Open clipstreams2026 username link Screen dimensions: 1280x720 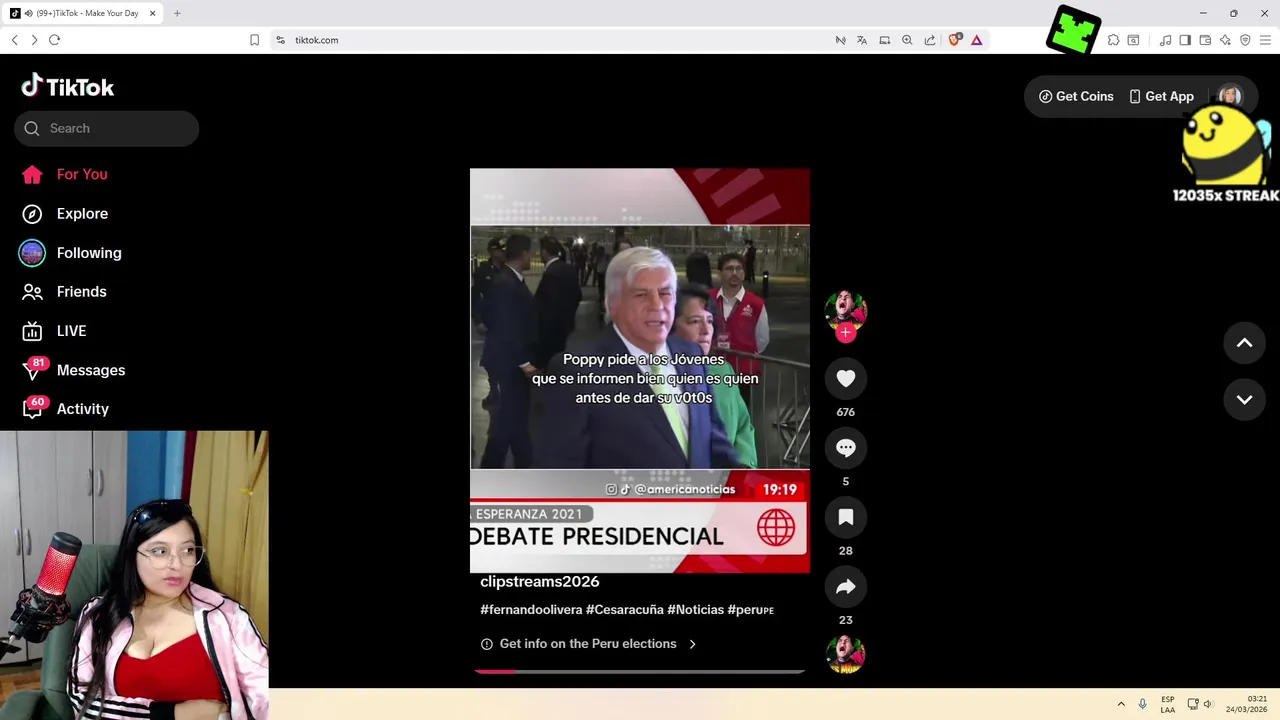coord(540,582)
